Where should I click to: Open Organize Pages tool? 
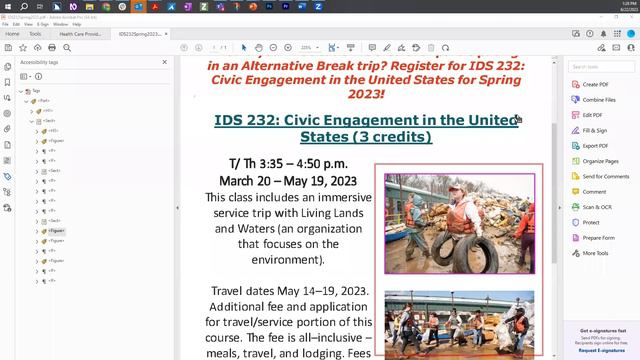tap(595, 161)
